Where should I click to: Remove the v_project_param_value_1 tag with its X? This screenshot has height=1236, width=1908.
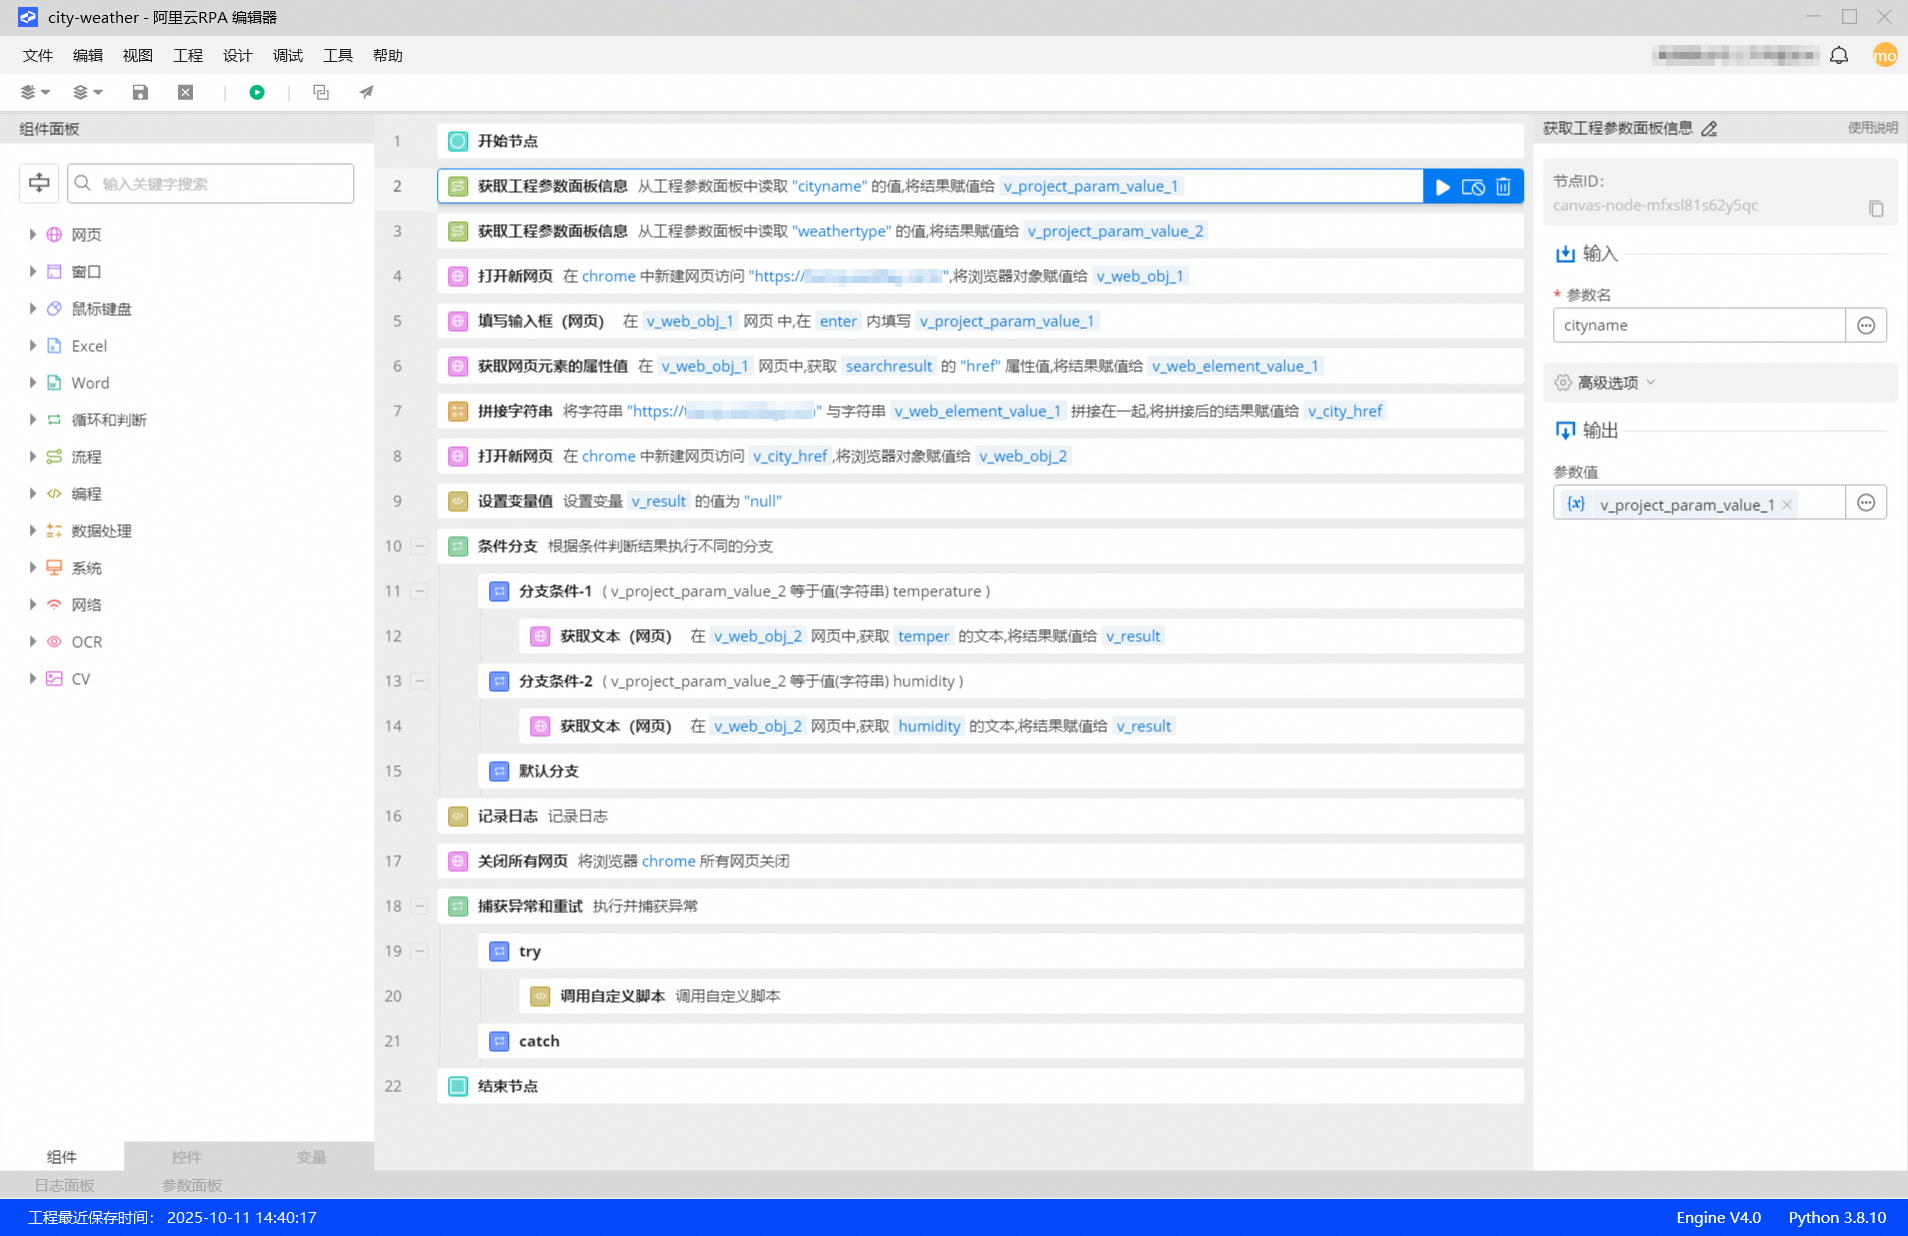point(1787,504)
